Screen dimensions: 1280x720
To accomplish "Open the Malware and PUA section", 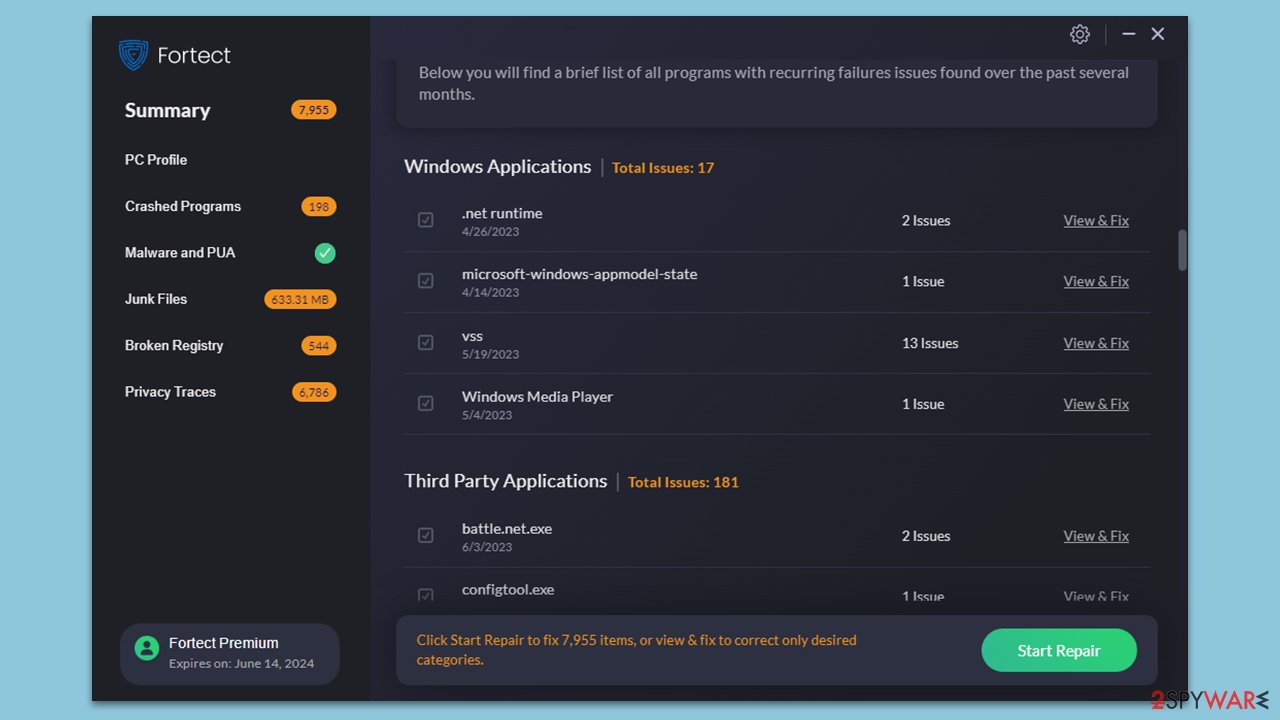I will click(180, 253).
